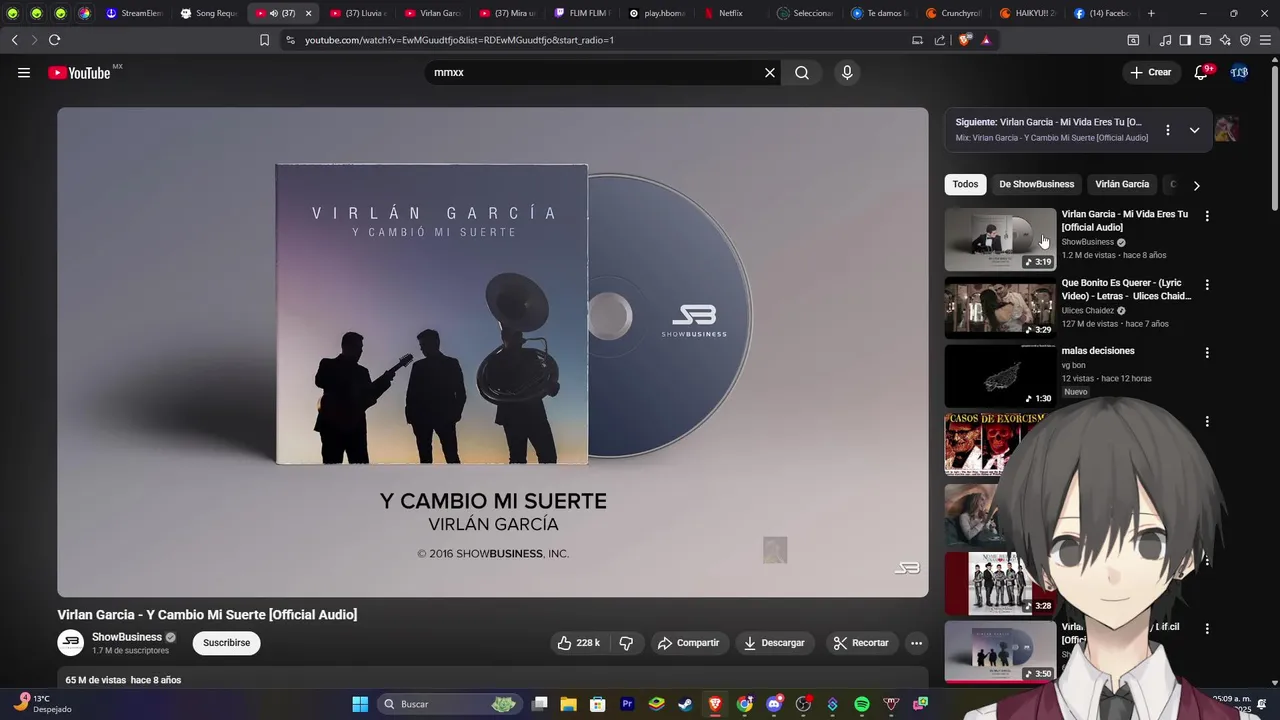The height and width of the screenshot is (720, 1280).
Task: Dislike the video with thumbs down
Action: [626, 643]
